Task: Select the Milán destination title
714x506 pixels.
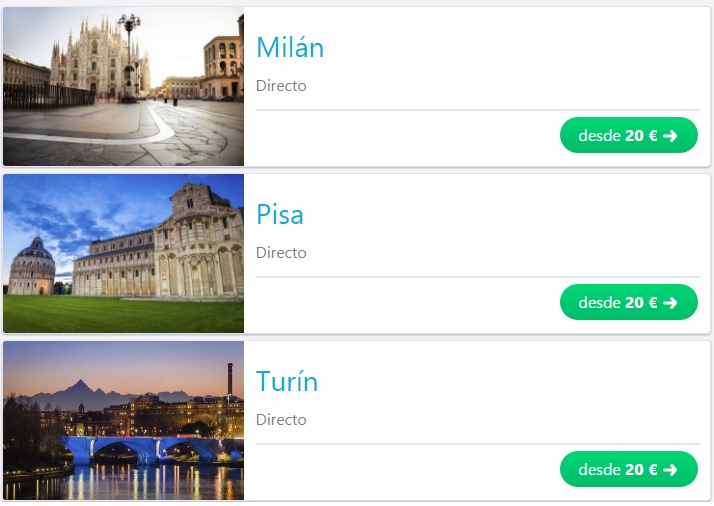Action: pos(290,47)
